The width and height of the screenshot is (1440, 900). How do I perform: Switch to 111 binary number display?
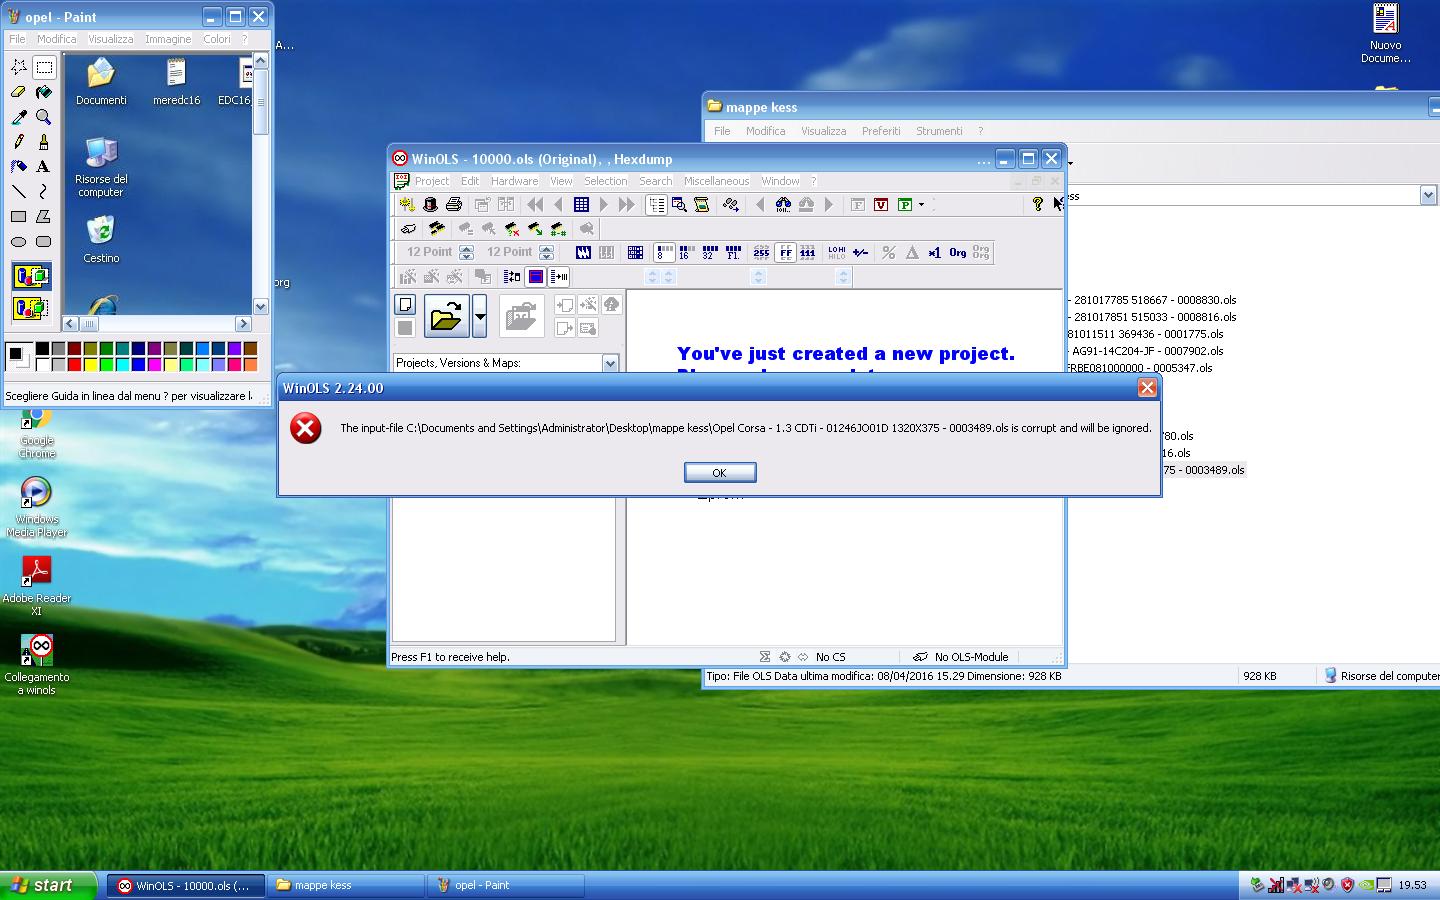808,253
